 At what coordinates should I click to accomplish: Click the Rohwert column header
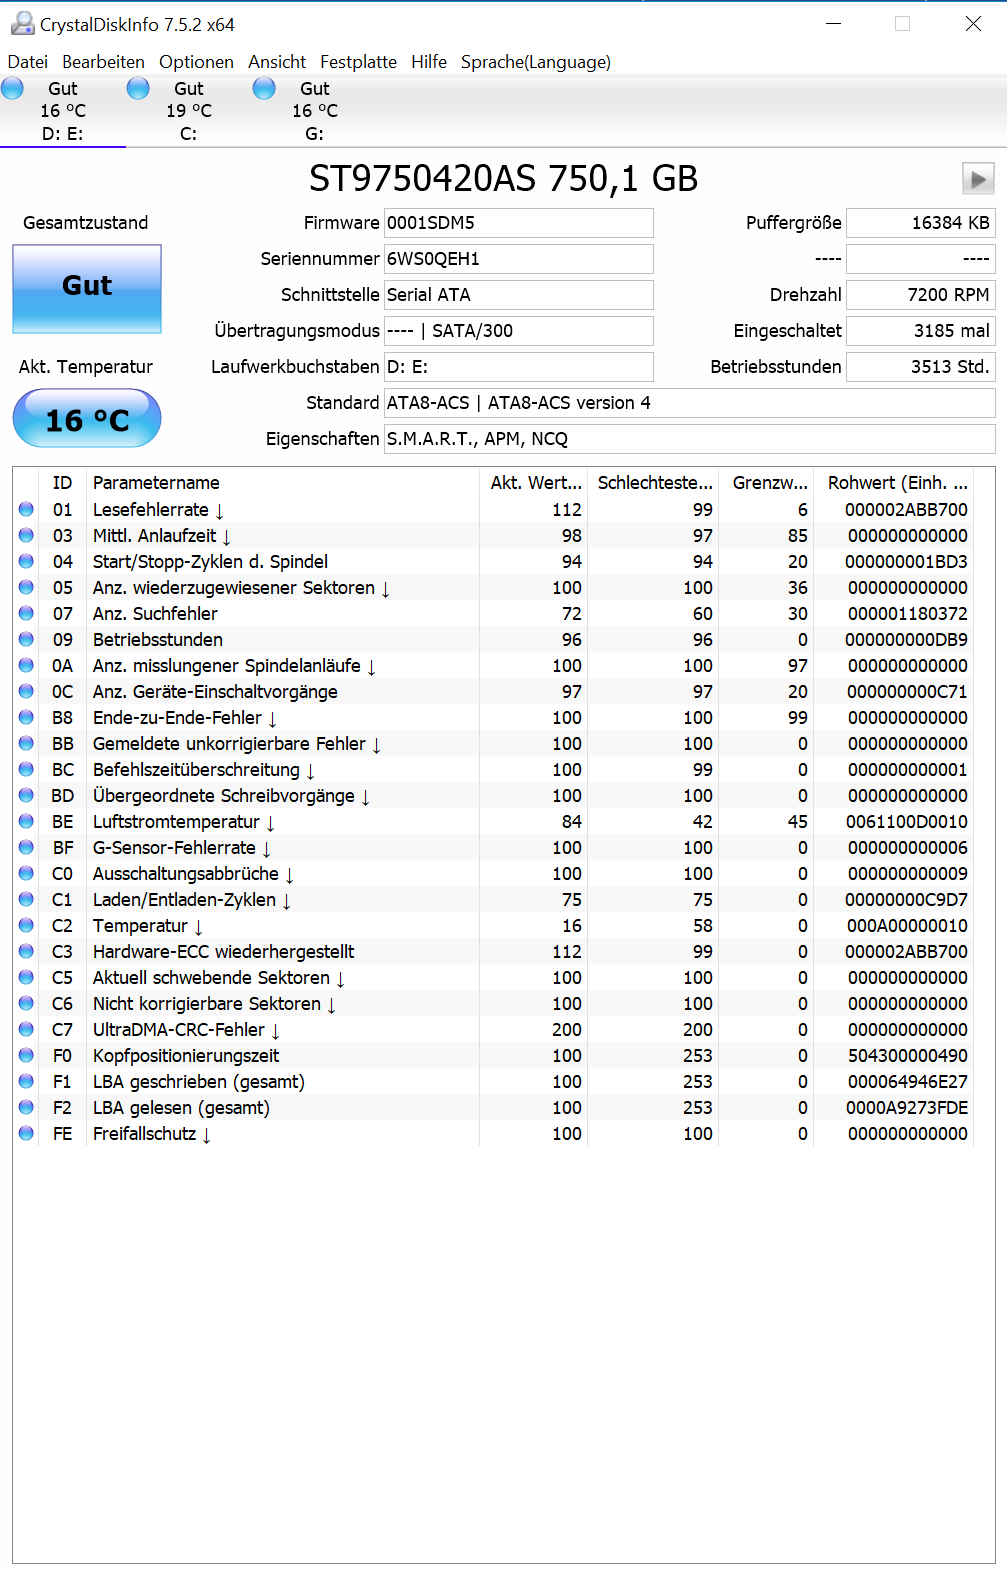894,483
